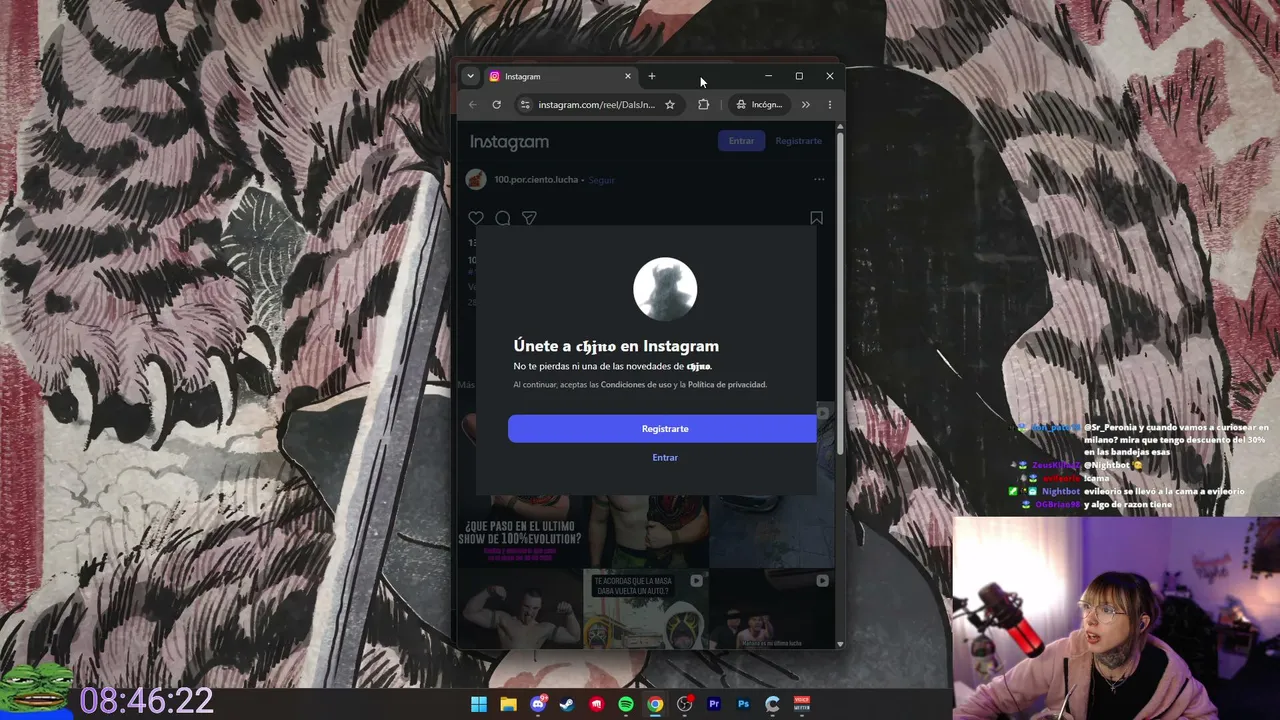
Task: Click the Entrar link in the dialog
Action: click(665, 457)
